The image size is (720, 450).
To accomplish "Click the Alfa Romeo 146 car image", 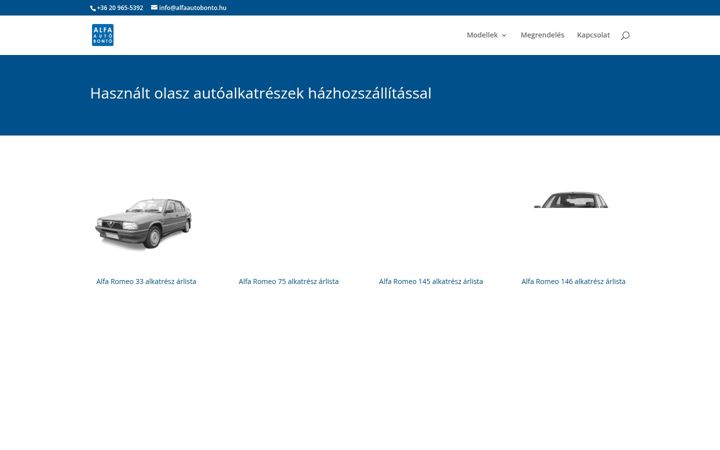I will pyautogui.click(x=571, y=200).
